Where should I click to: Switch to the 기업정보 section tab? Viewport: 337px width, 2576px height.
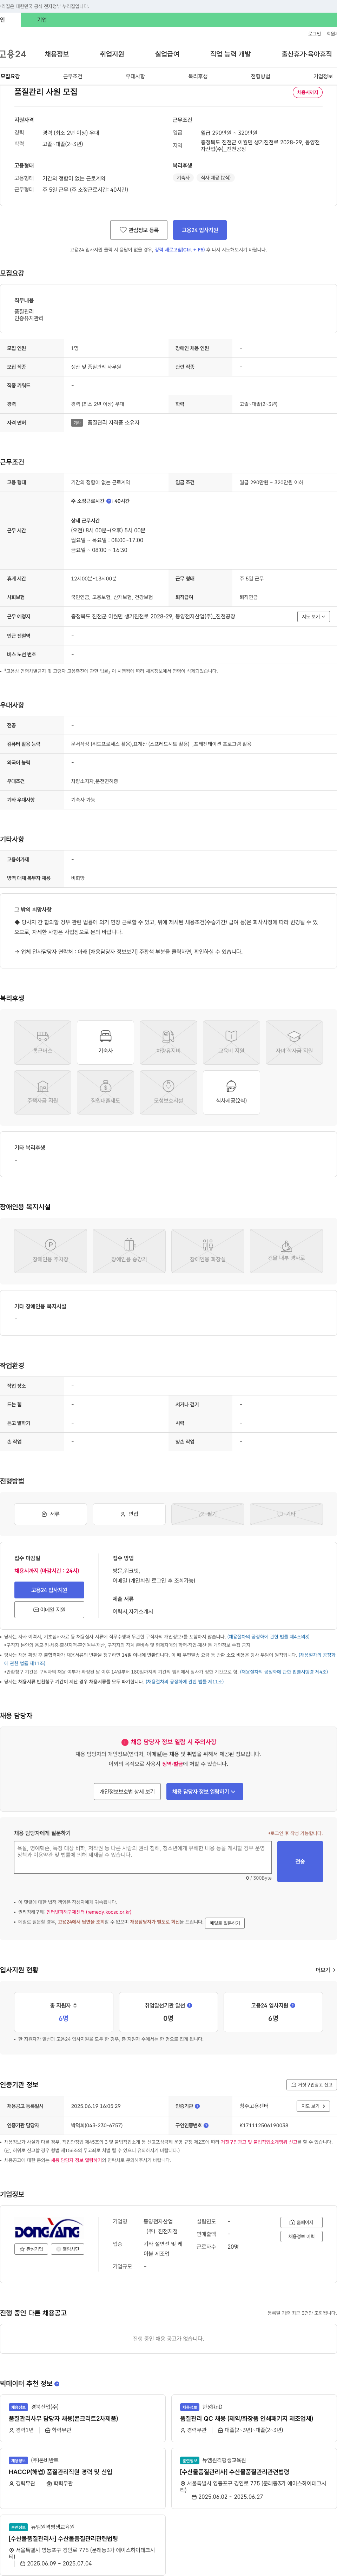coord(323,76)
